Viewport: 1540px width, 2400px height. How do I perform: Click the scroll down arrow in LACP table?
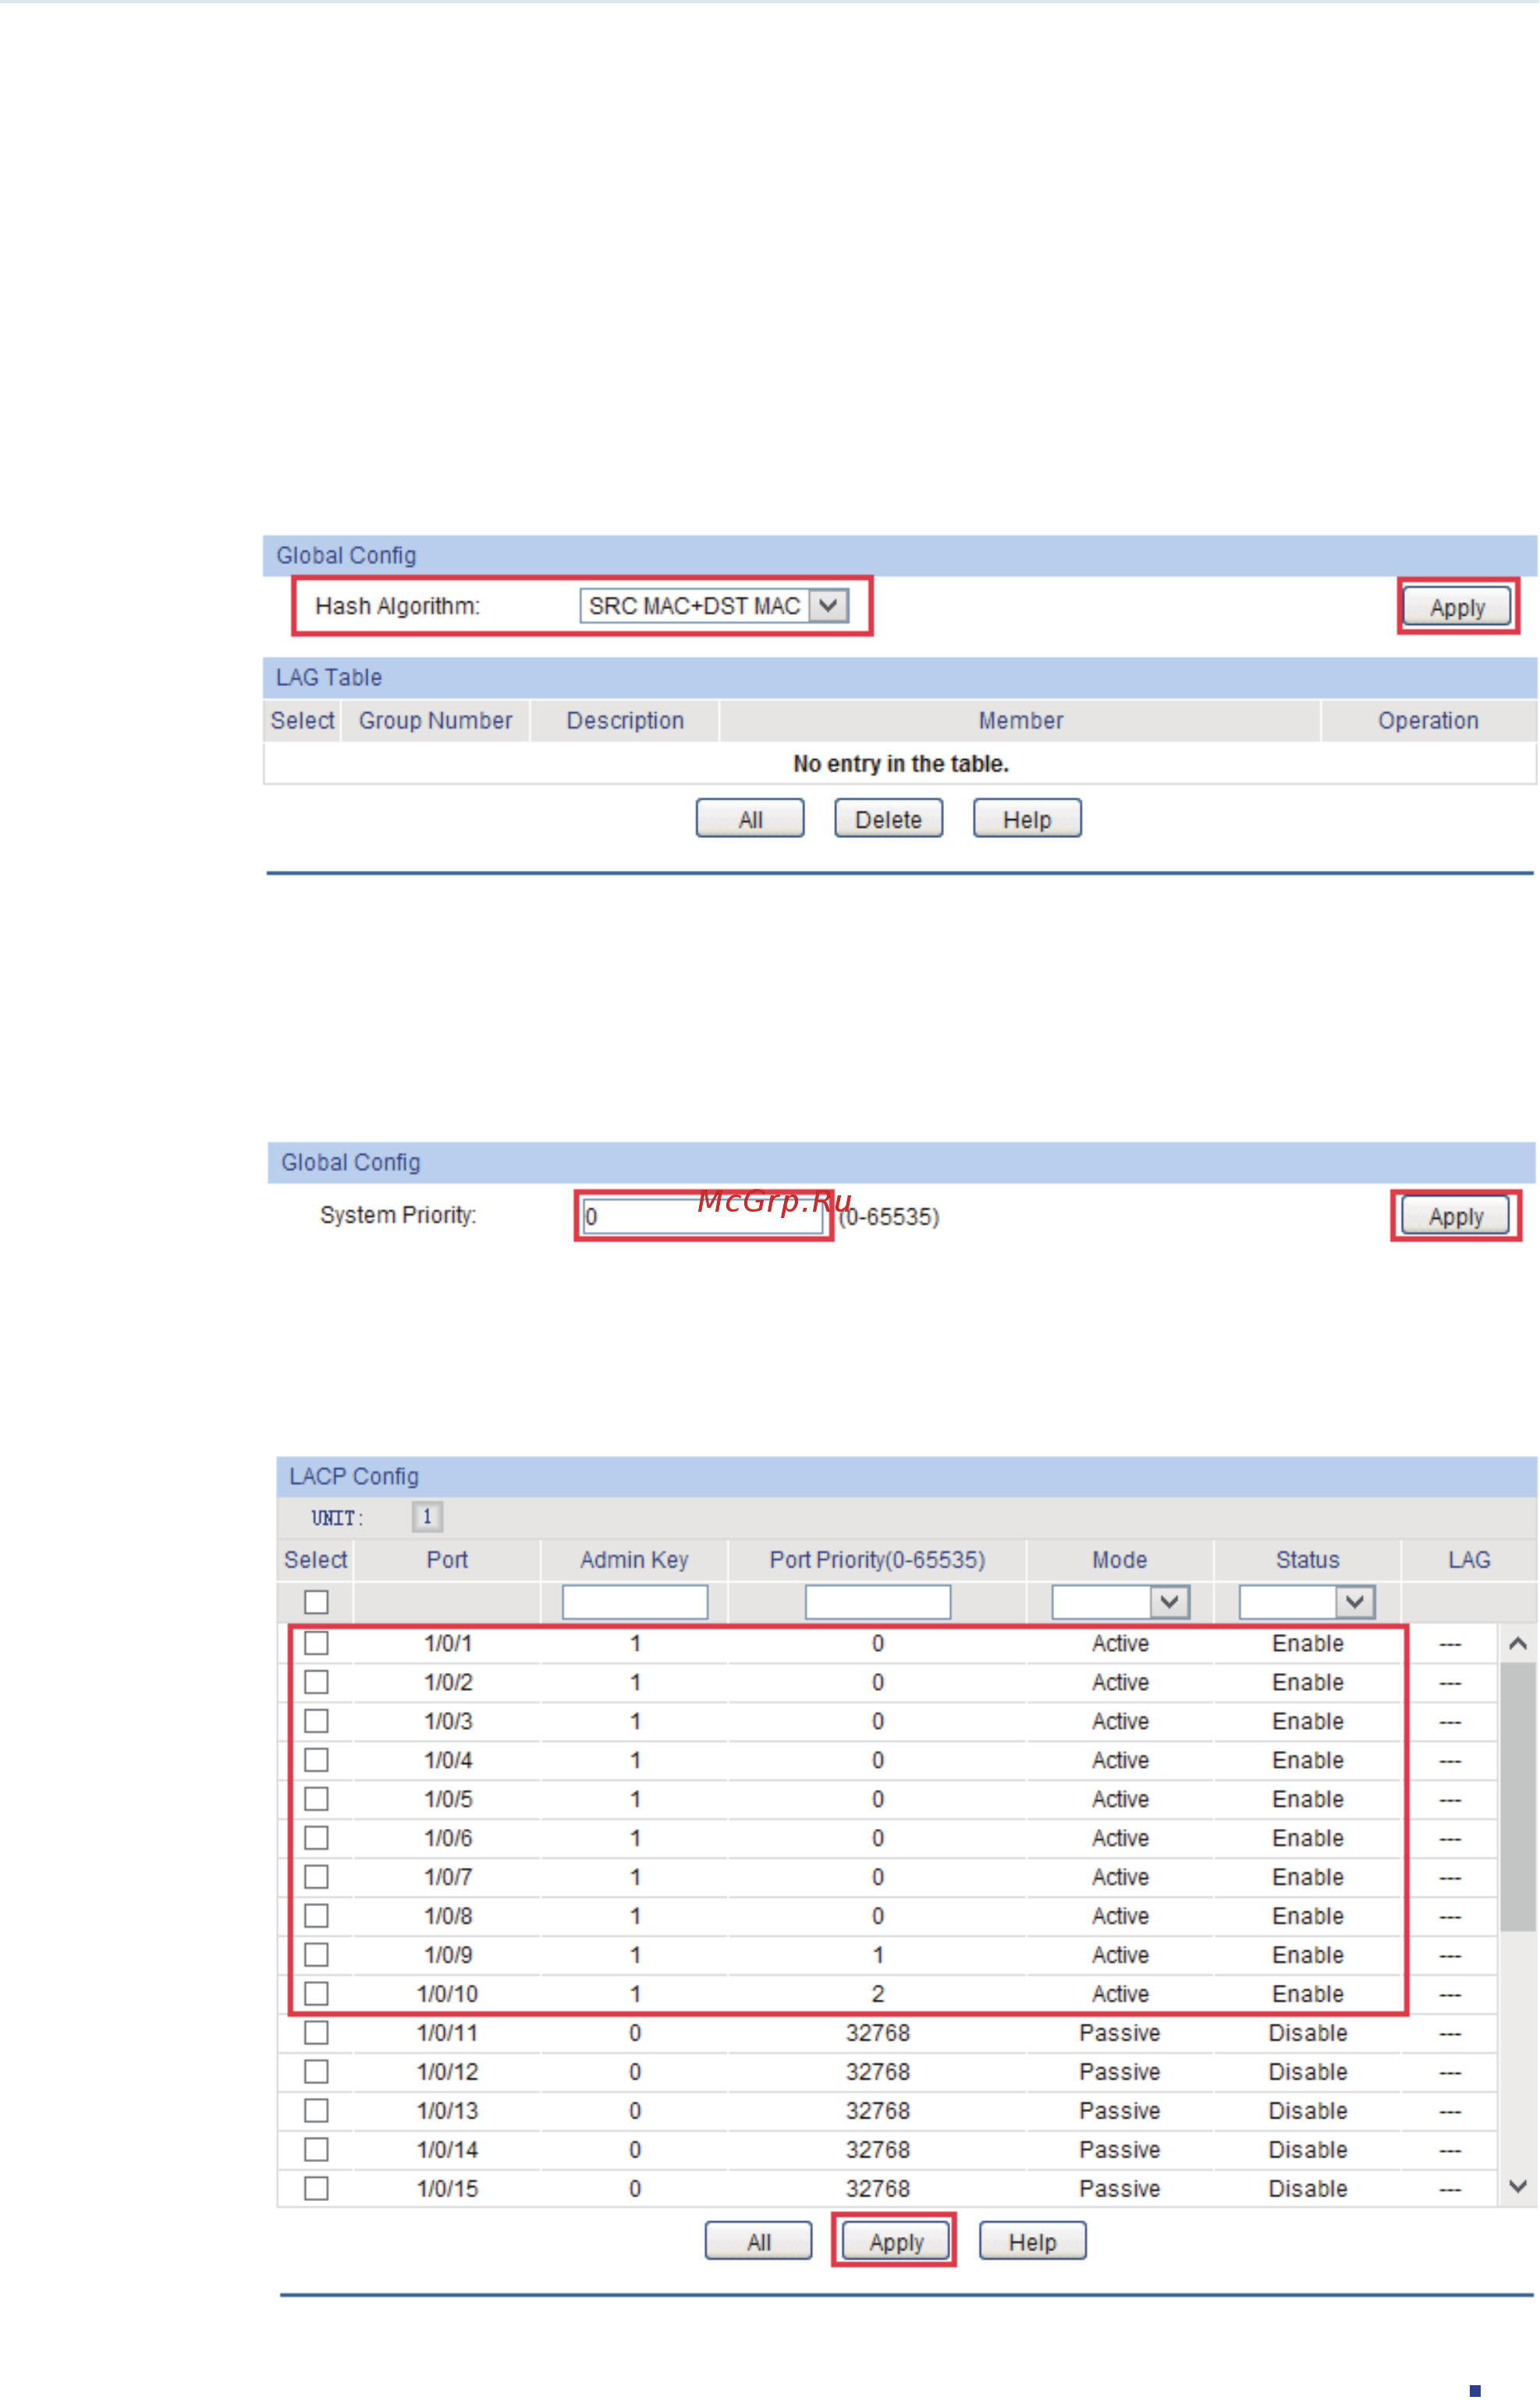coord(1517,2187)
